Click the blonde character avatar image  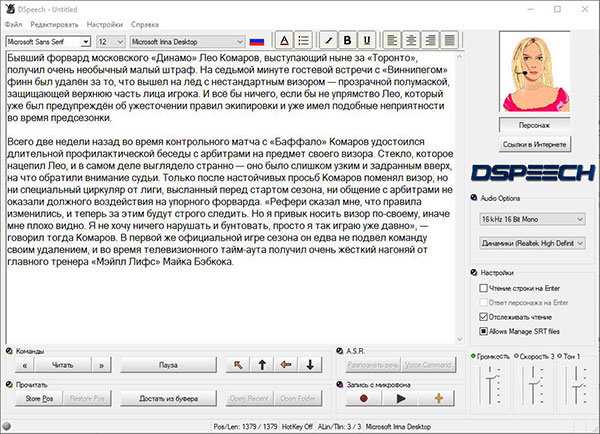535,73
